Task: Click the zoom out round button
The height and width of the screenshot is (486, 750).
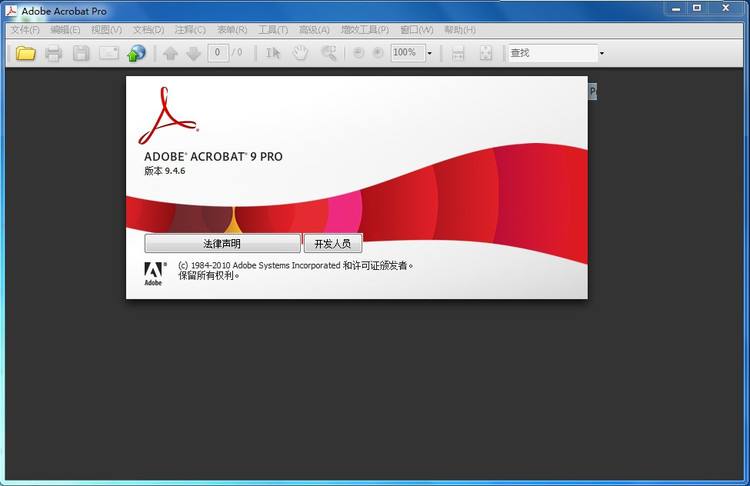Action: coord(358,53)
